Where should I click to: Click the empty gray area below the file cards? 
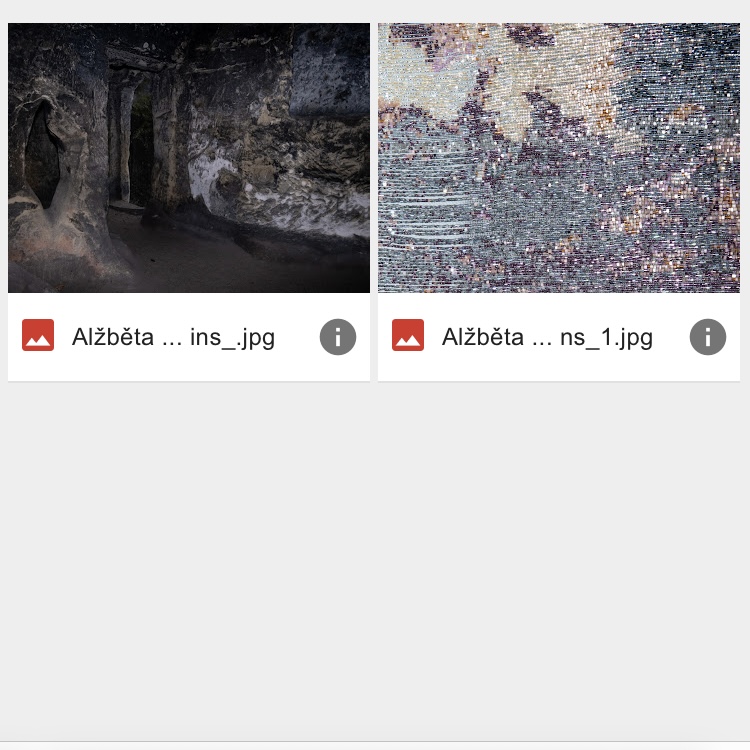(375, 560)
